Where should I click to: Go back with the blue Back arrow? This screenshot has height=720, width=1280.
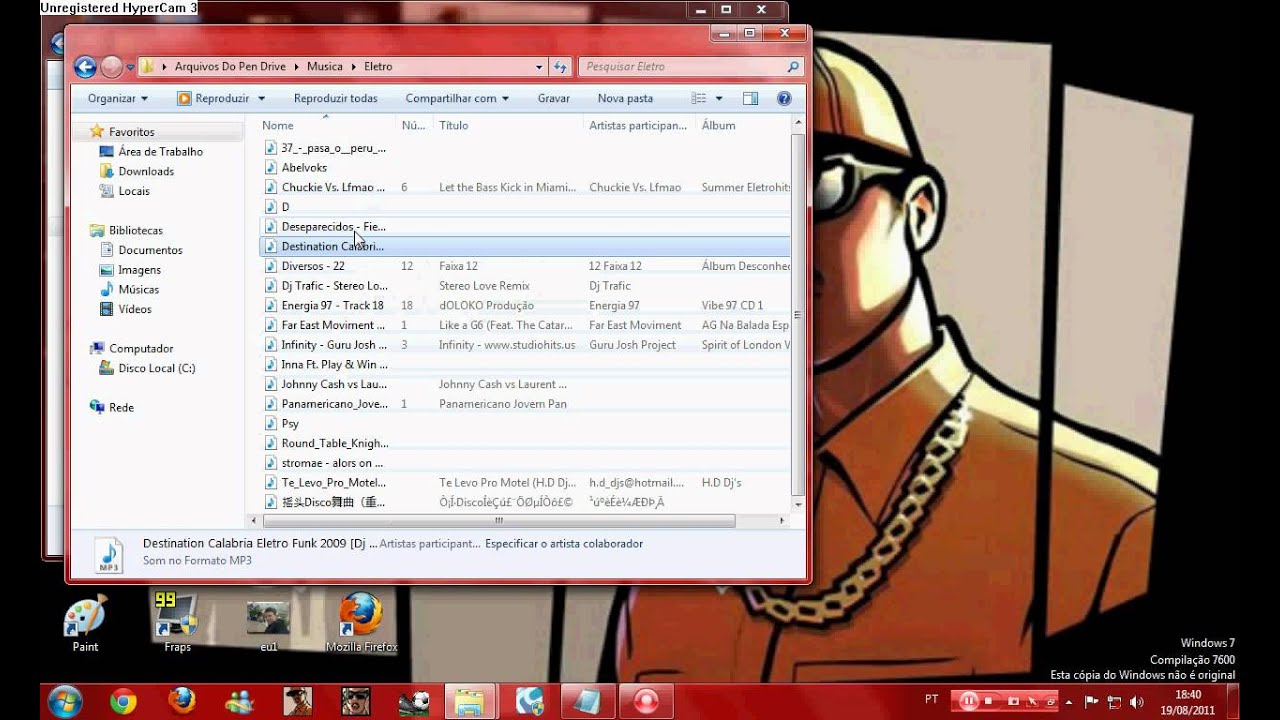click(x=85, y=67)
